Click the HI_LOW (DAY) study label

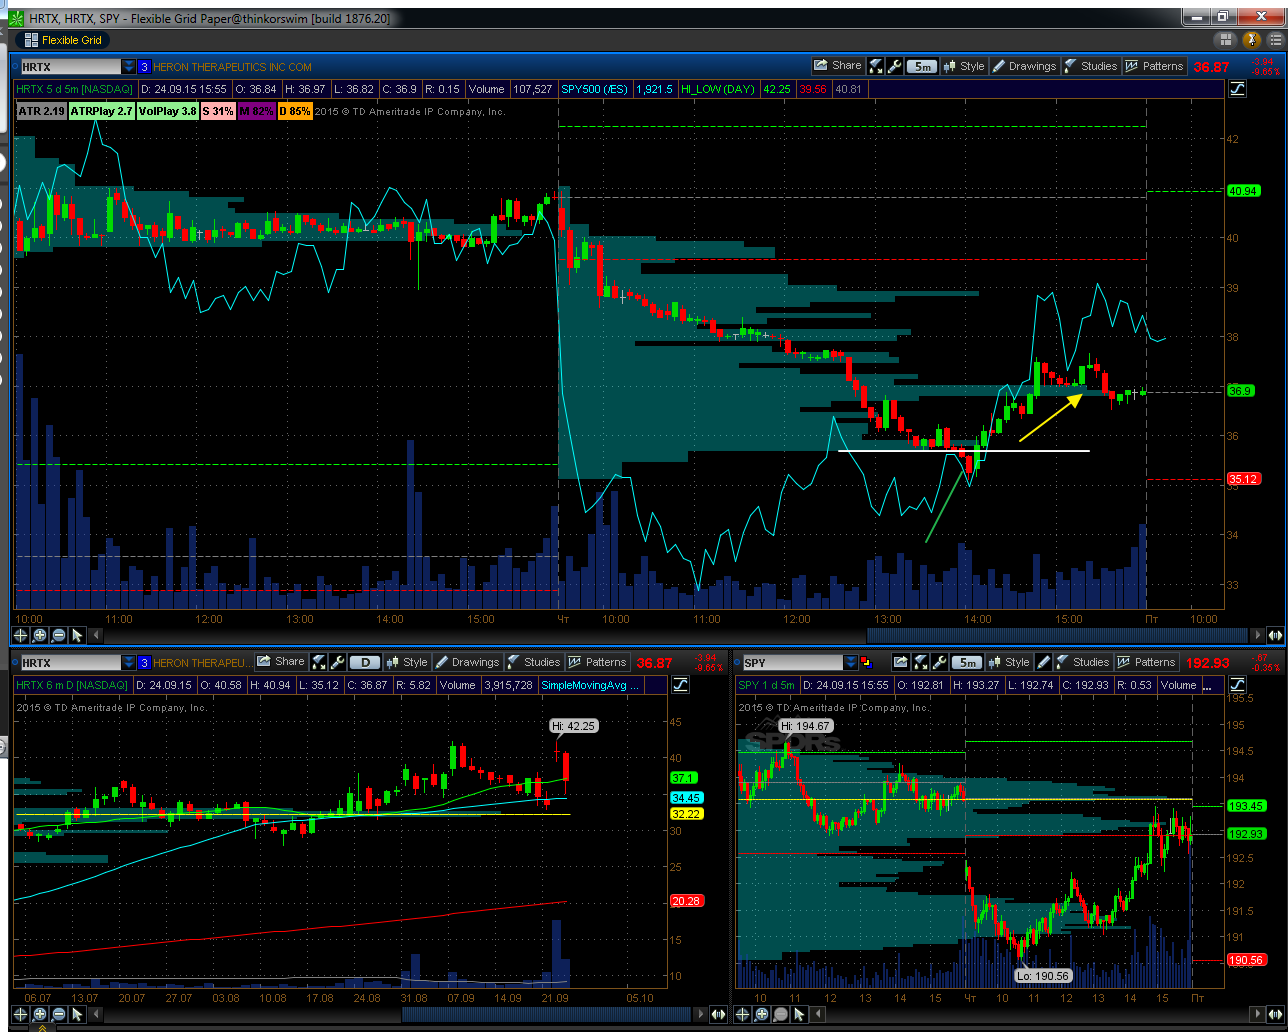(718, 89)
